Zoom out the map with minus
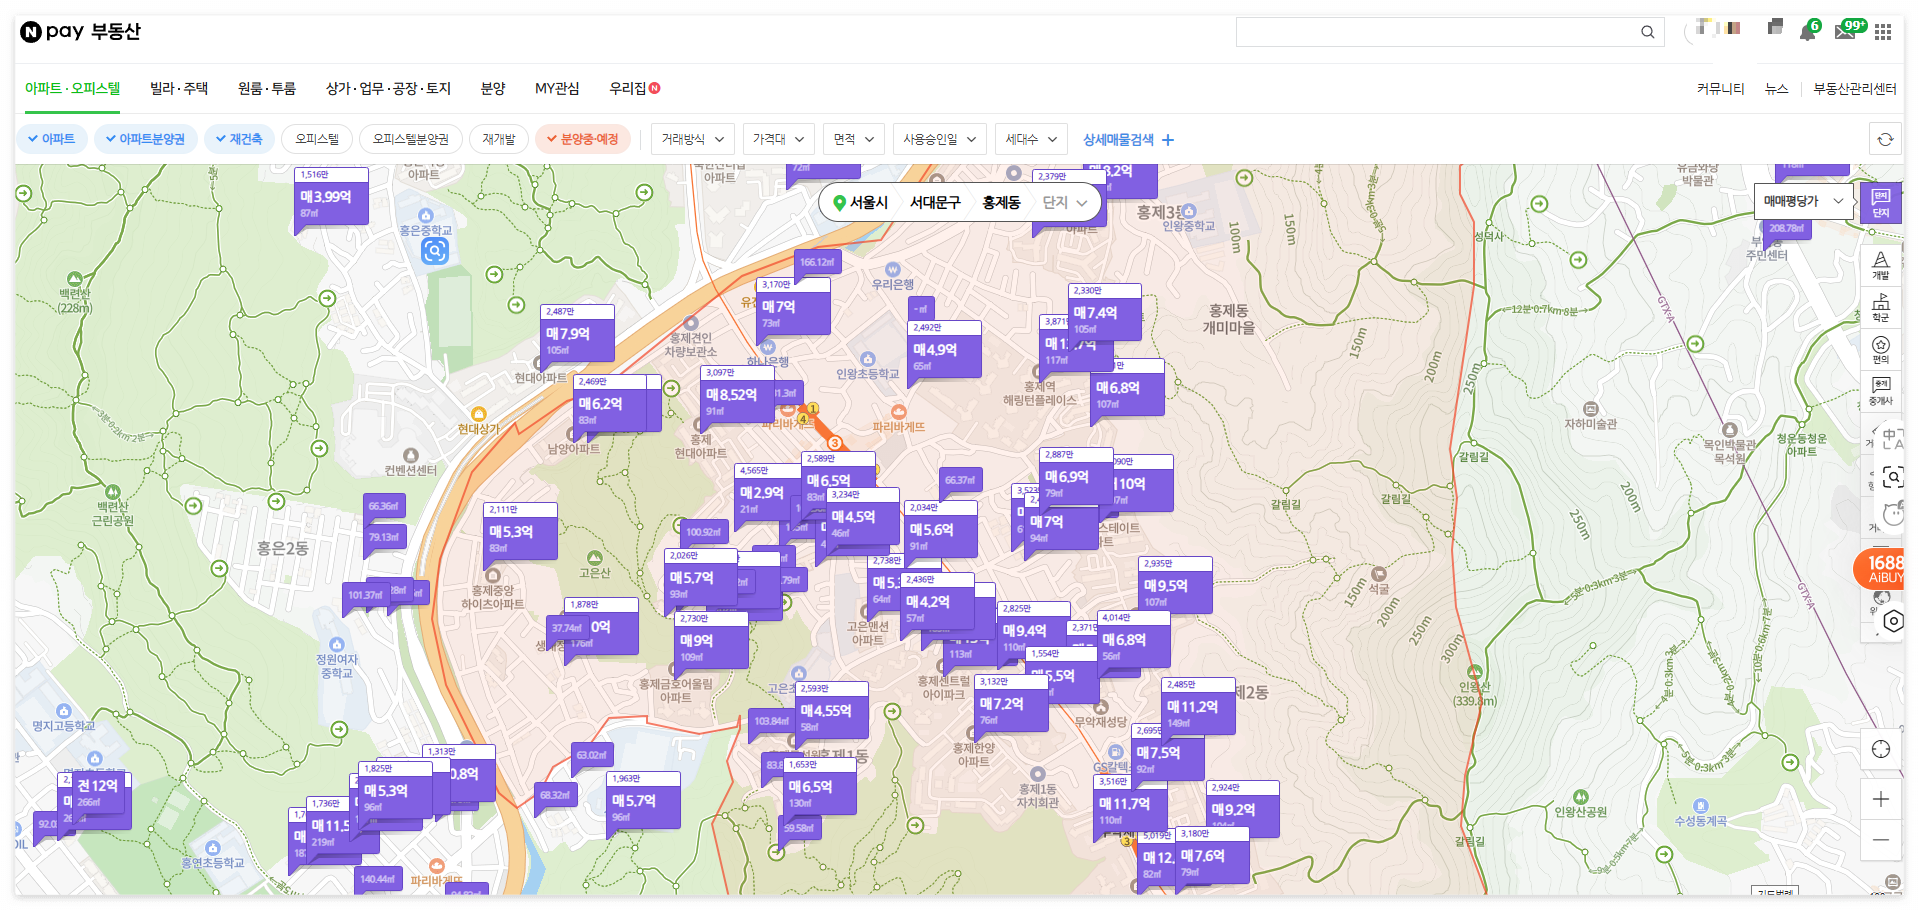Image resolution: width=1919 pixels, height=910 pixels. (1881, 840)
